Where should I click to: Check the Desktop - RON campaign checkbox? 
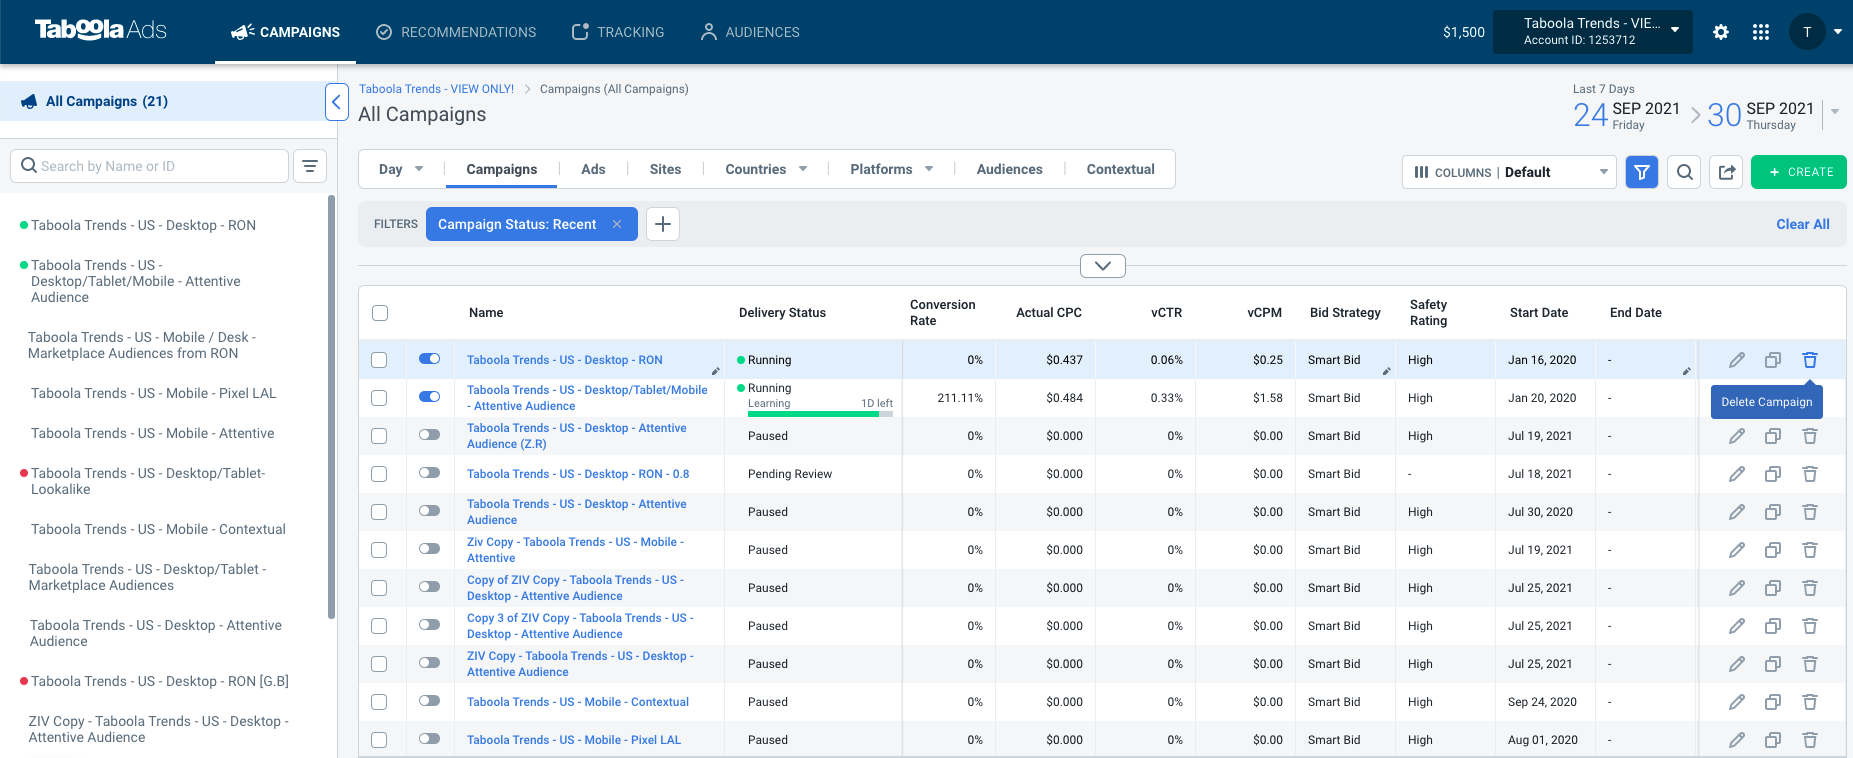[x=379, y=360]
